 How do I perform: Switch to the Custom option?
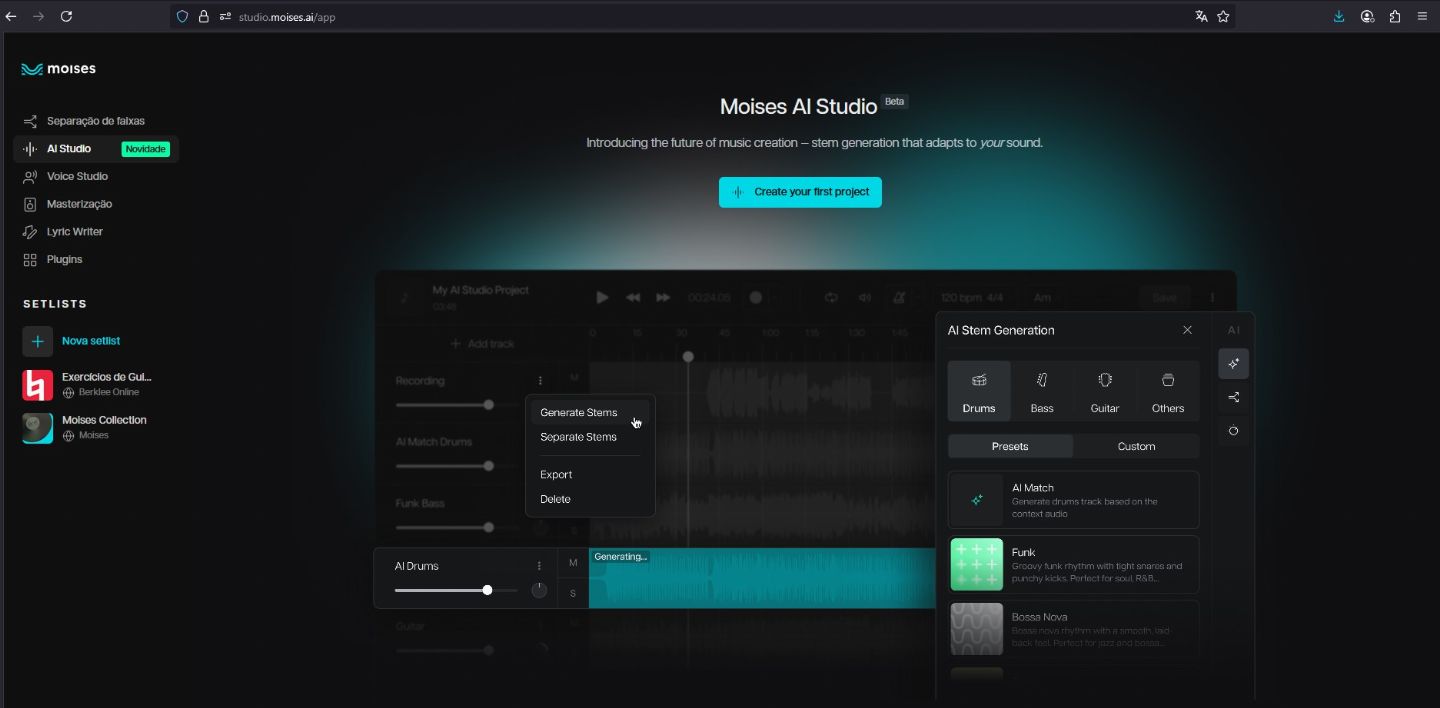[x=1136, y=446]
